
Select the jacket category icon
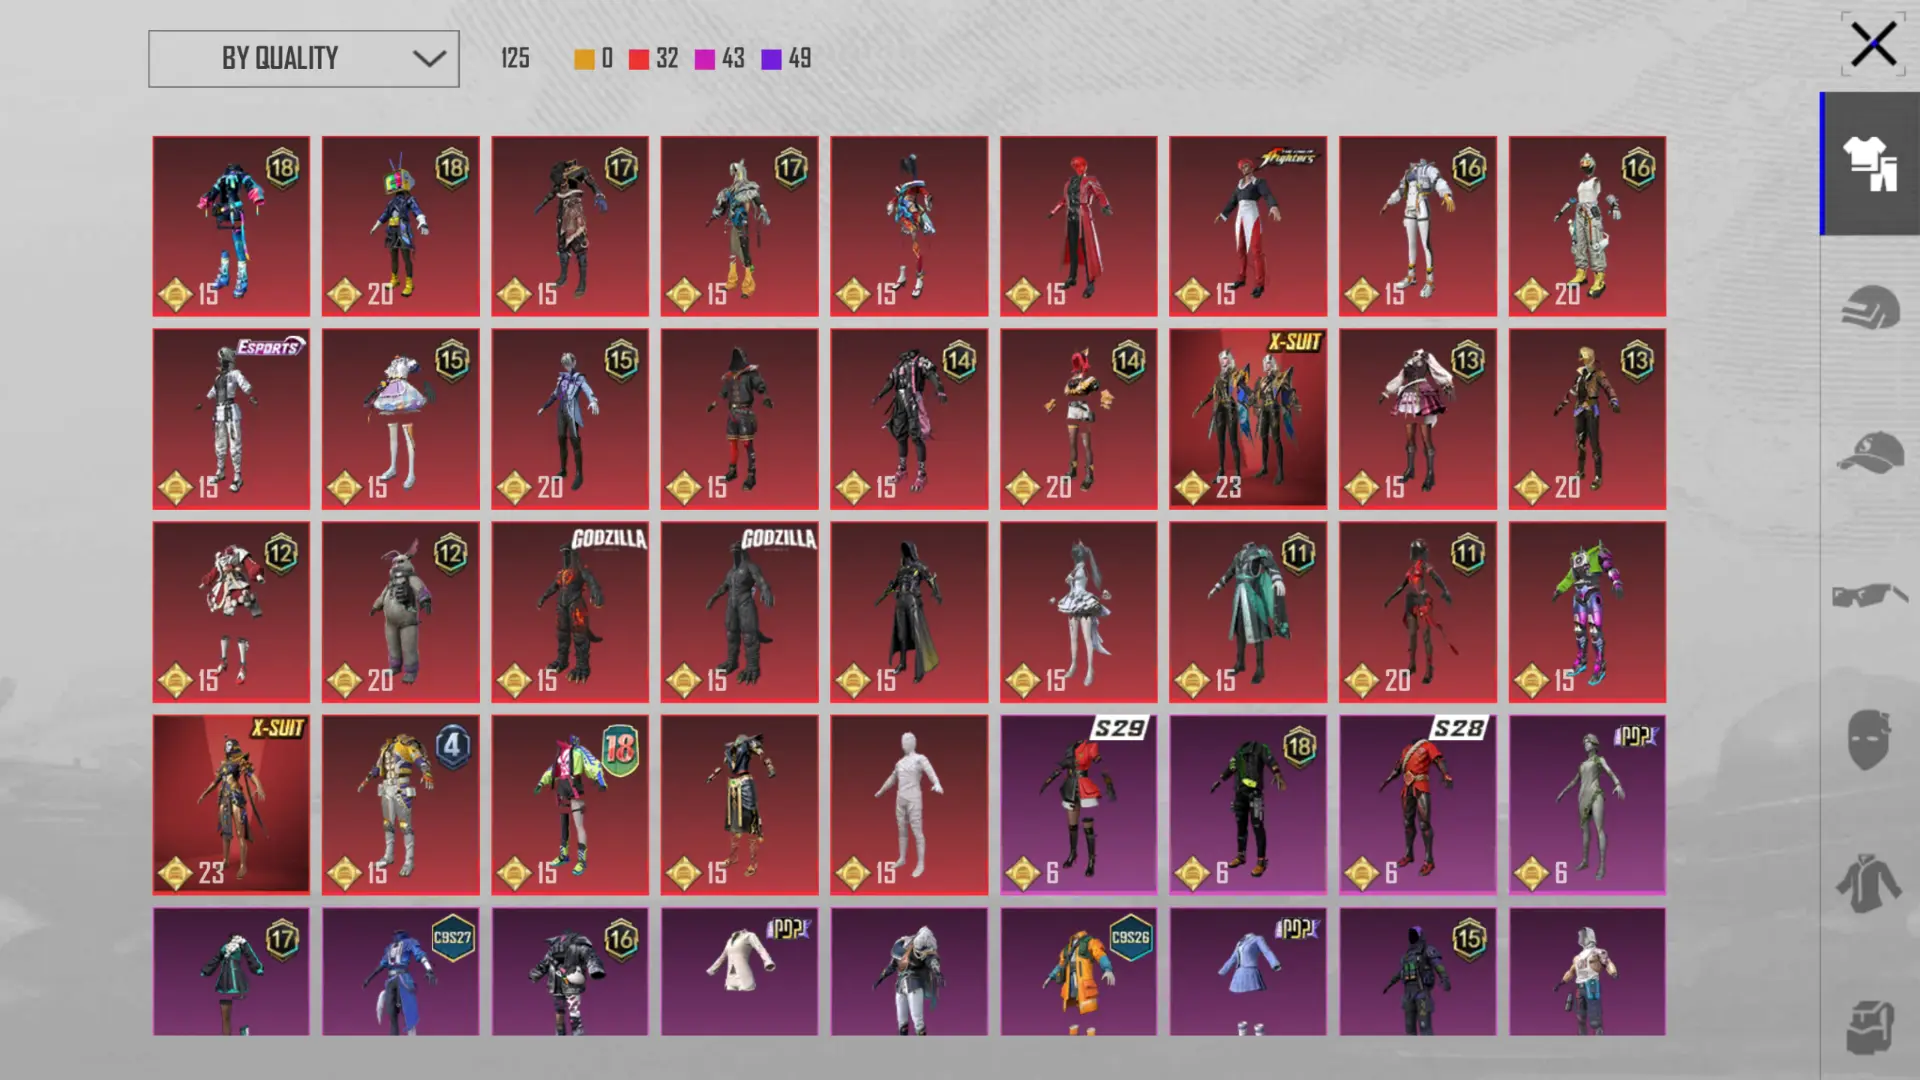pyautogui.click(x=1868, y=883)
